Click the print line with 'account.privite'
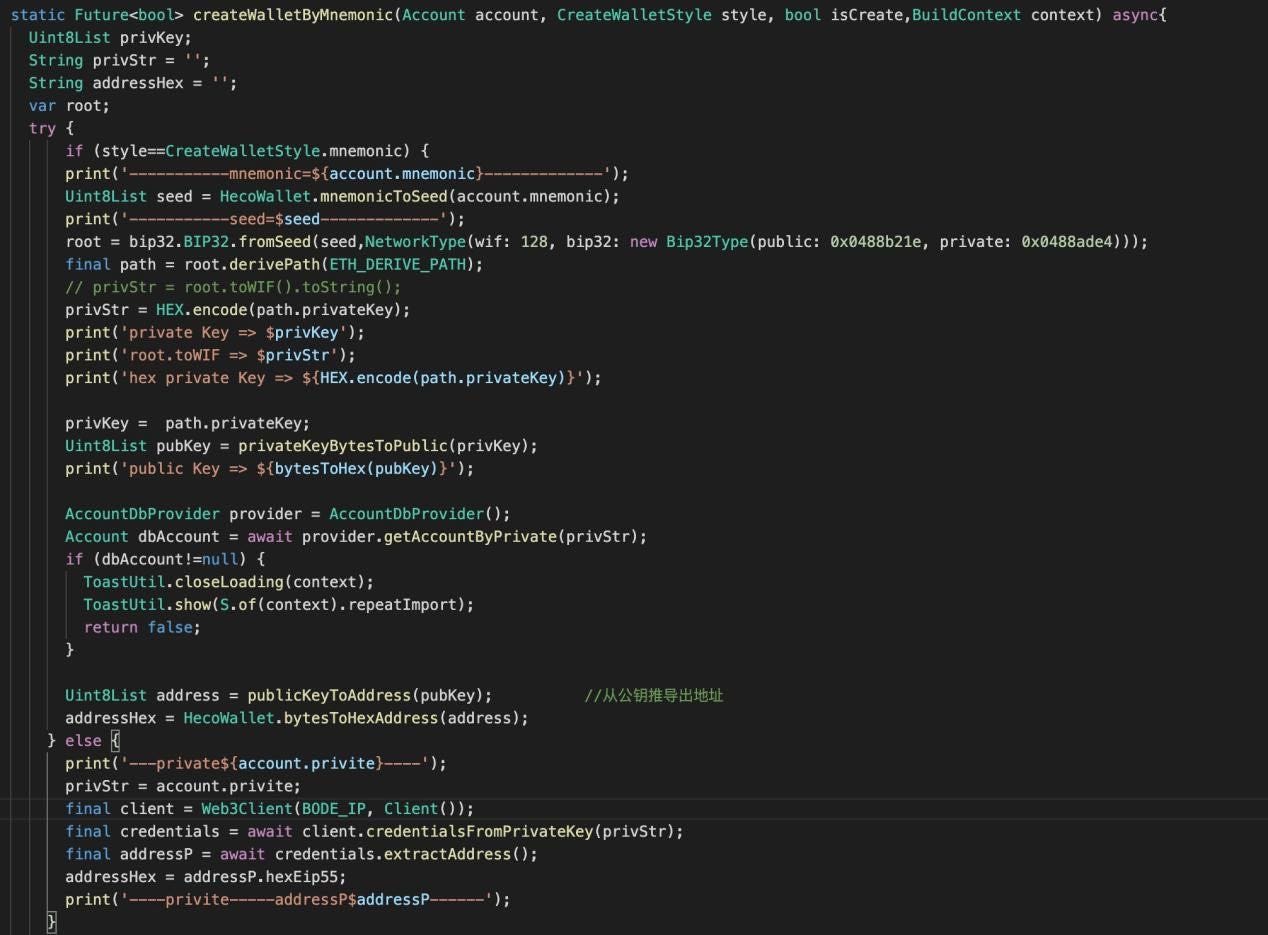 (256, 763)
